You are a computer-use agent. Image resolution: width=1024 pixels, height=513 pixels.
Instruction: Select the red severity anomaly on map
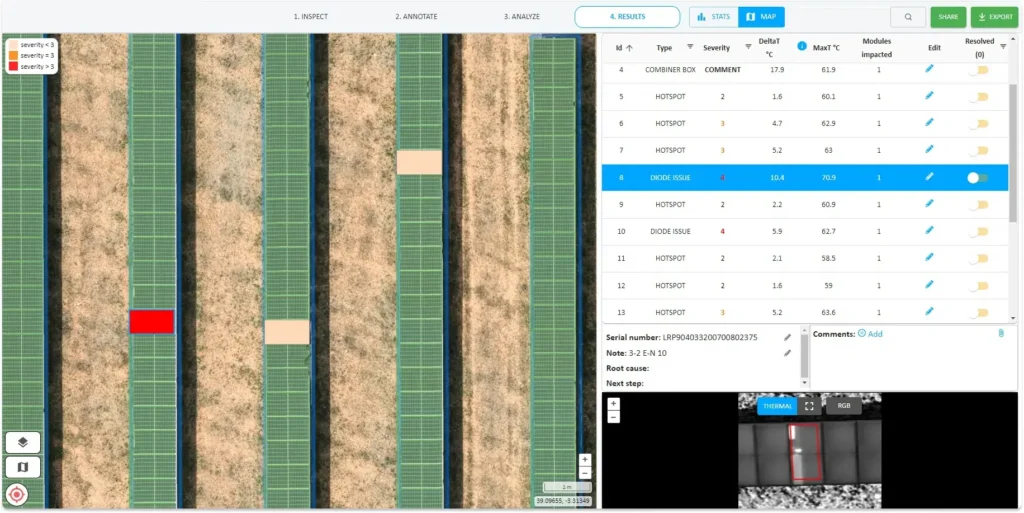pos(152,321)
